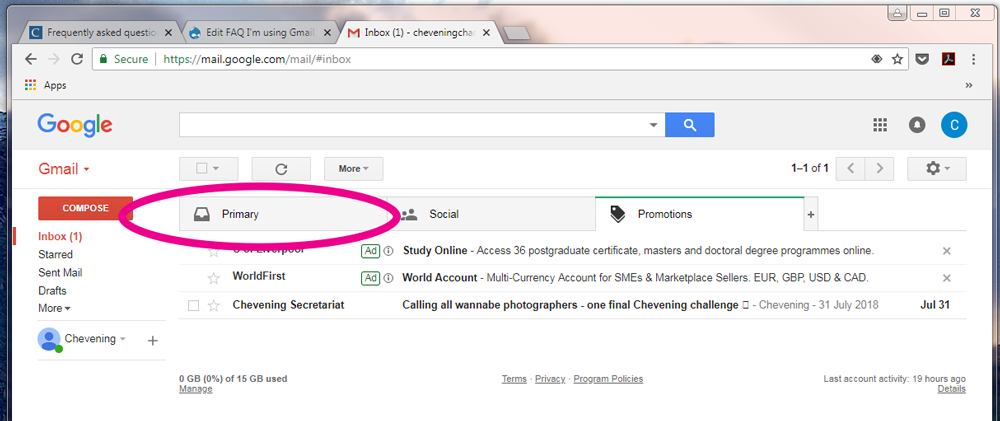Open Chrome three-dot menu
Viewport: 1000px width, 421px height.
click(x=974, y=59)
